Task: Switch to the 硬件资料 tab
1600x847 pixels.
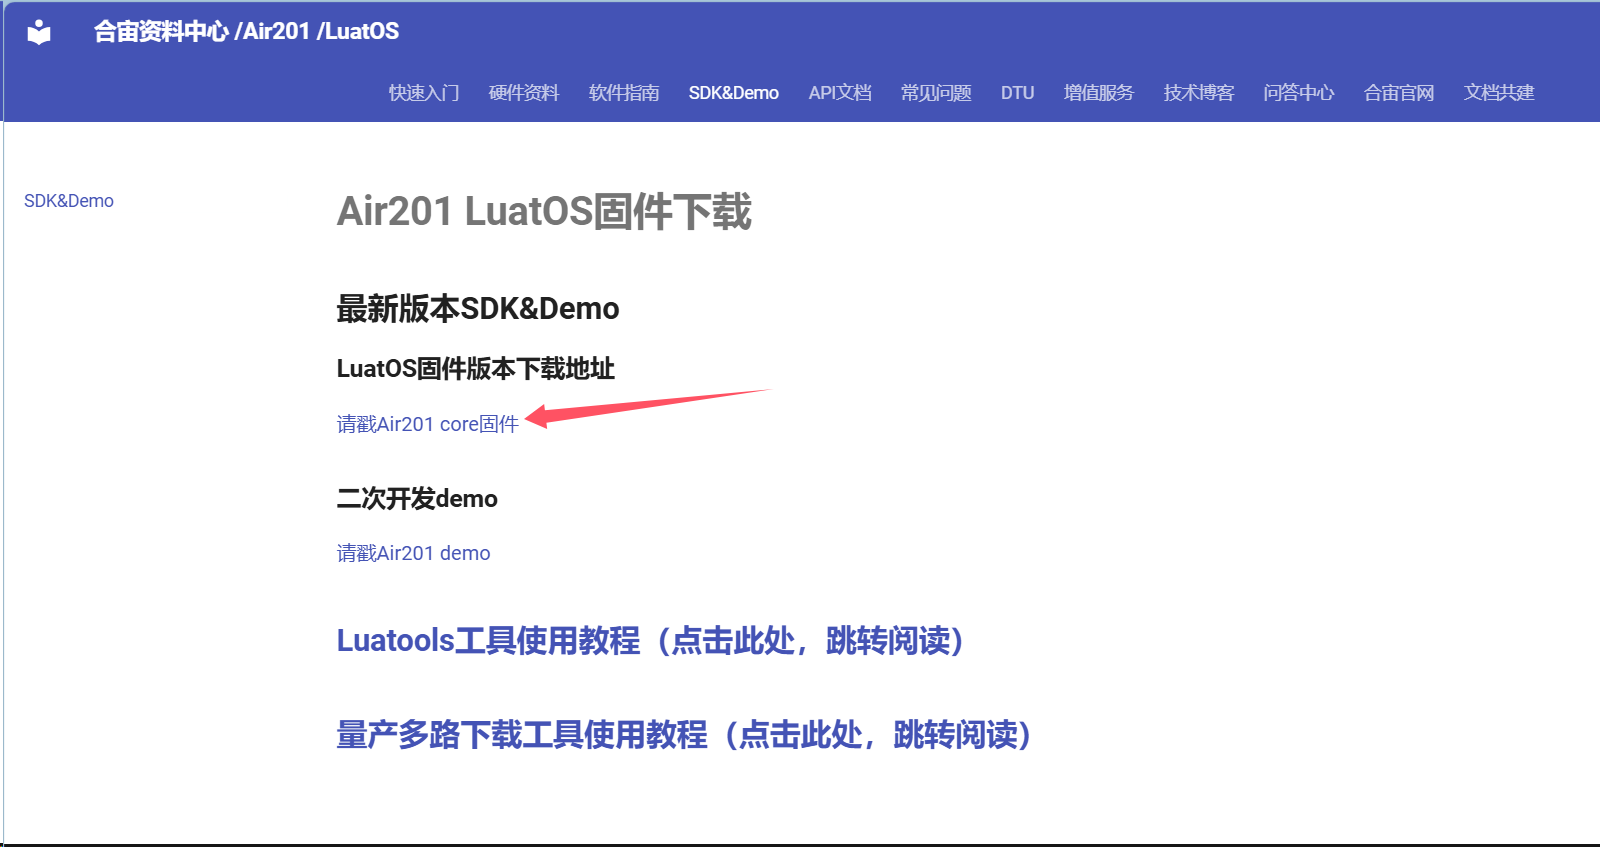Action: point(524,93)
